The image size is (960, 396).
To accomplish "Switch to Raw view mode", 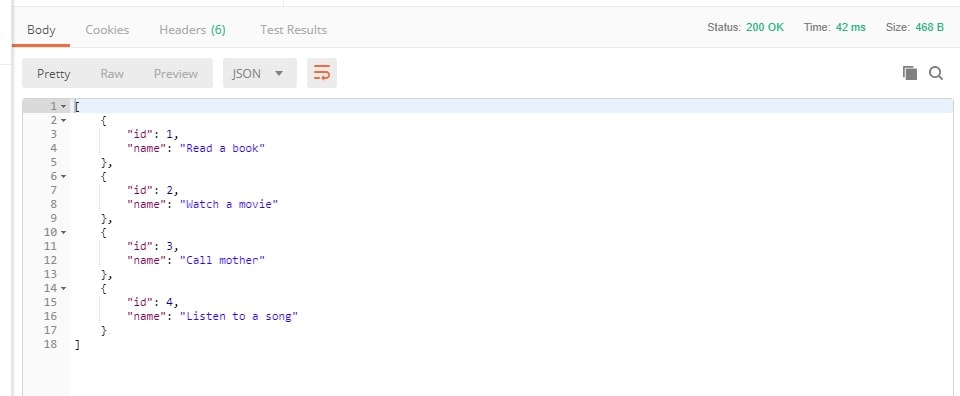I will [x=112, y=73].
